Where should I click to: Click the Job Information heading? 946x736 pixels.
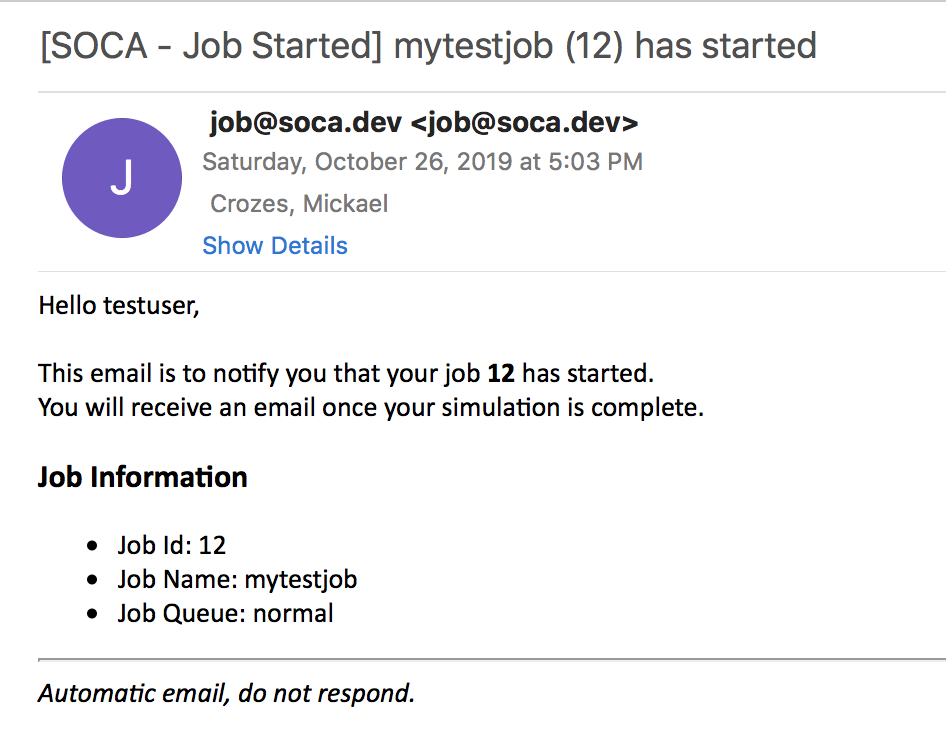click(143, 477)
